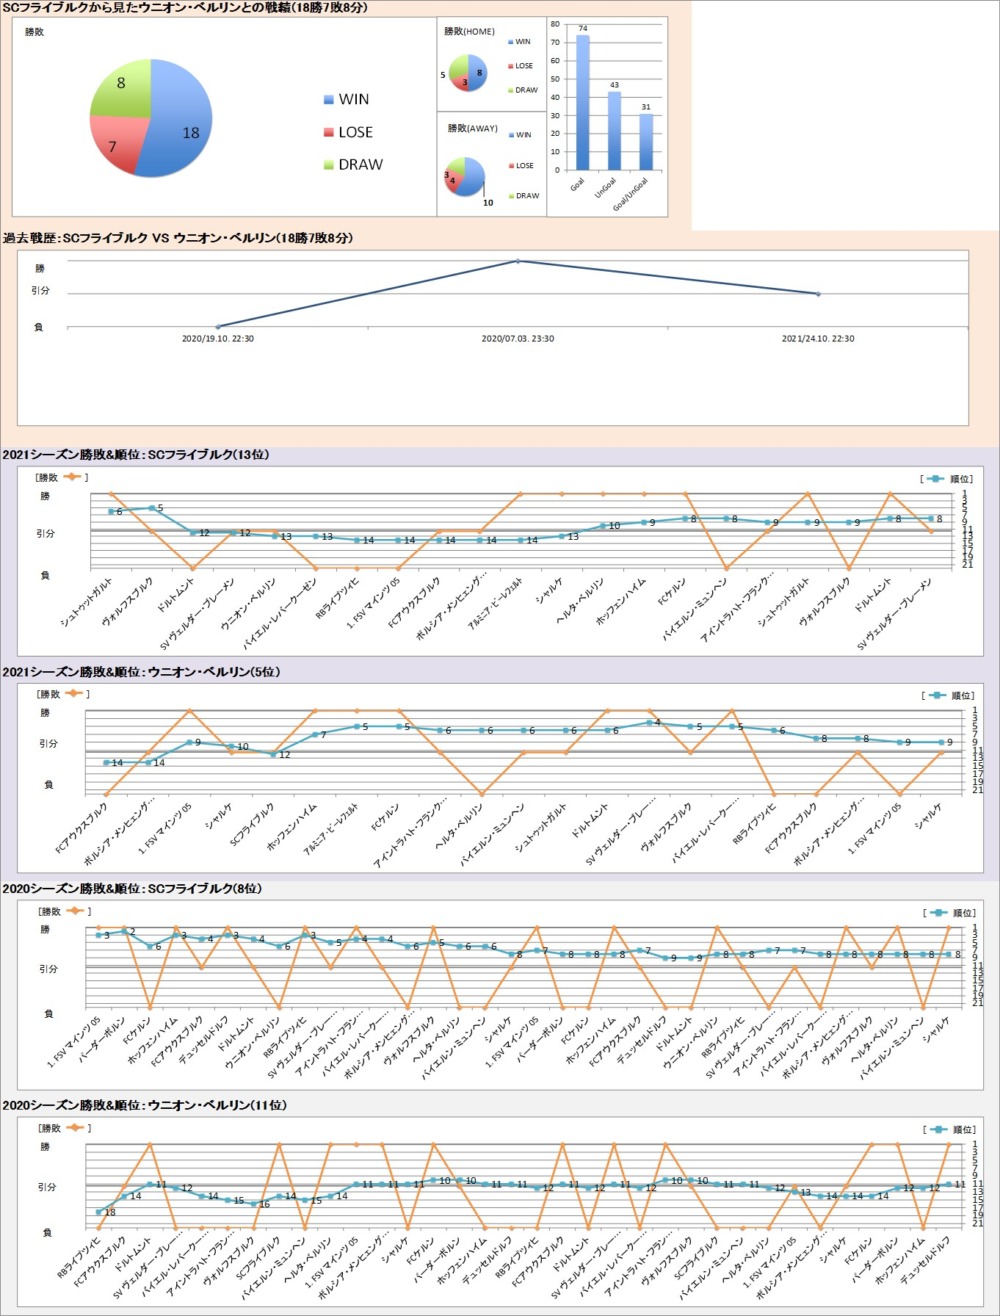Click LOSE legend entry in HOME chart
The width and height of the screenshot is (1000, 1316).
tap(521, 66)
